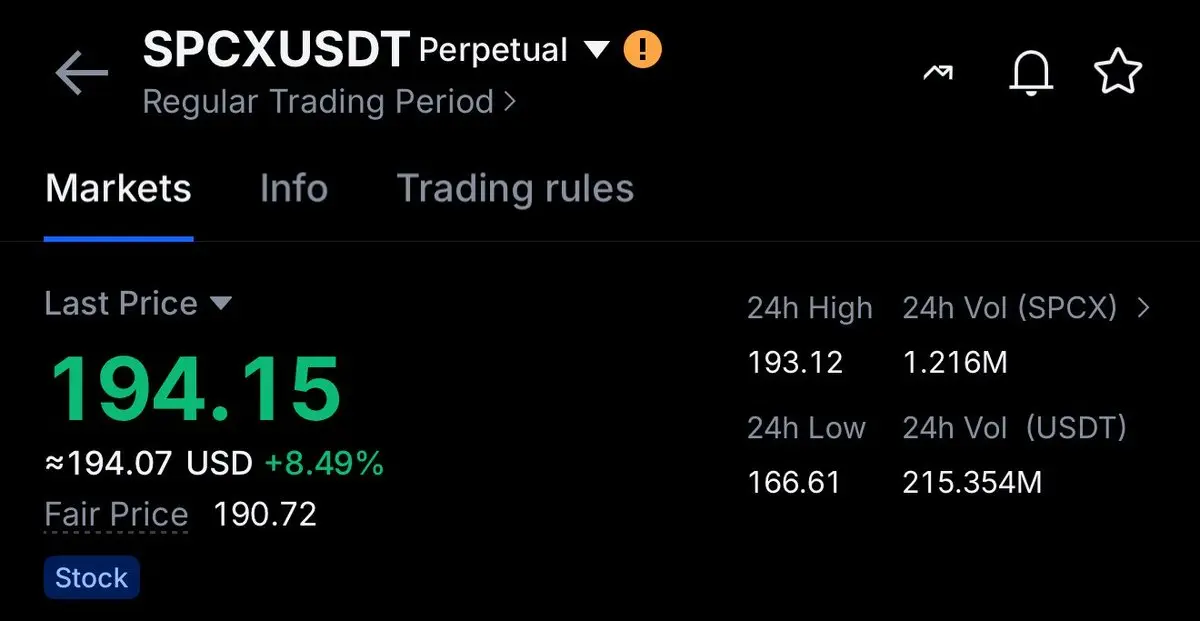
Task: Open the chart trend icon
Action: [938, 74]
